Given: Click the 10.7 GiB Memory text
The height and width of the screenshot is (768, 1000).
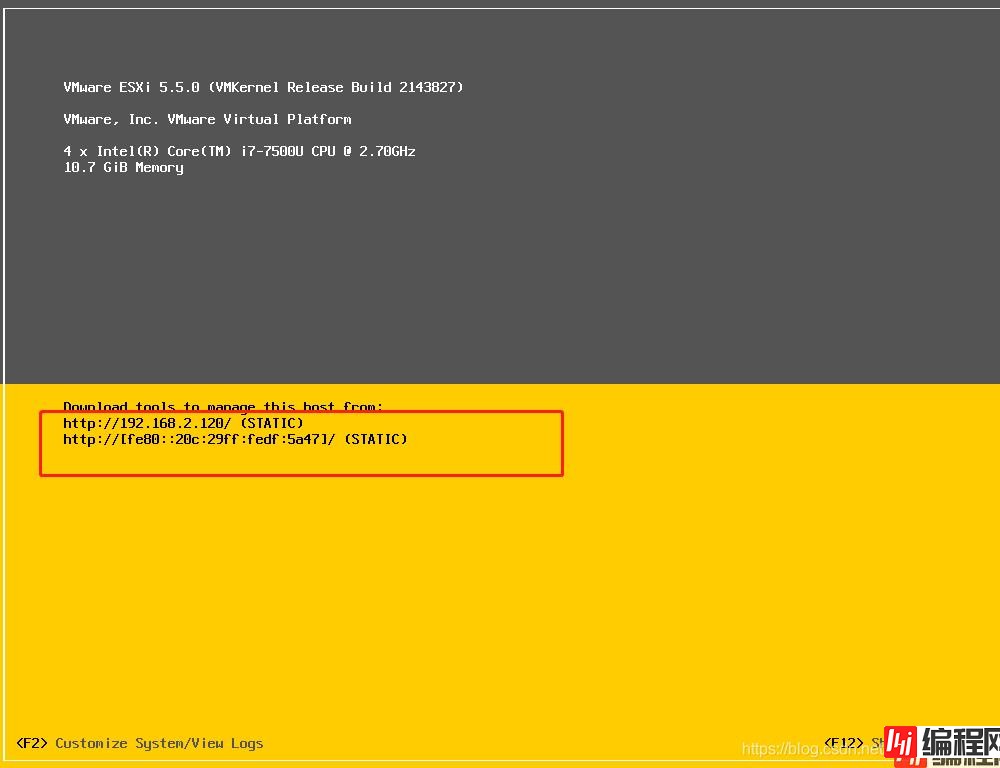Looking at the screenshot, I should click(x=123, y=167).
